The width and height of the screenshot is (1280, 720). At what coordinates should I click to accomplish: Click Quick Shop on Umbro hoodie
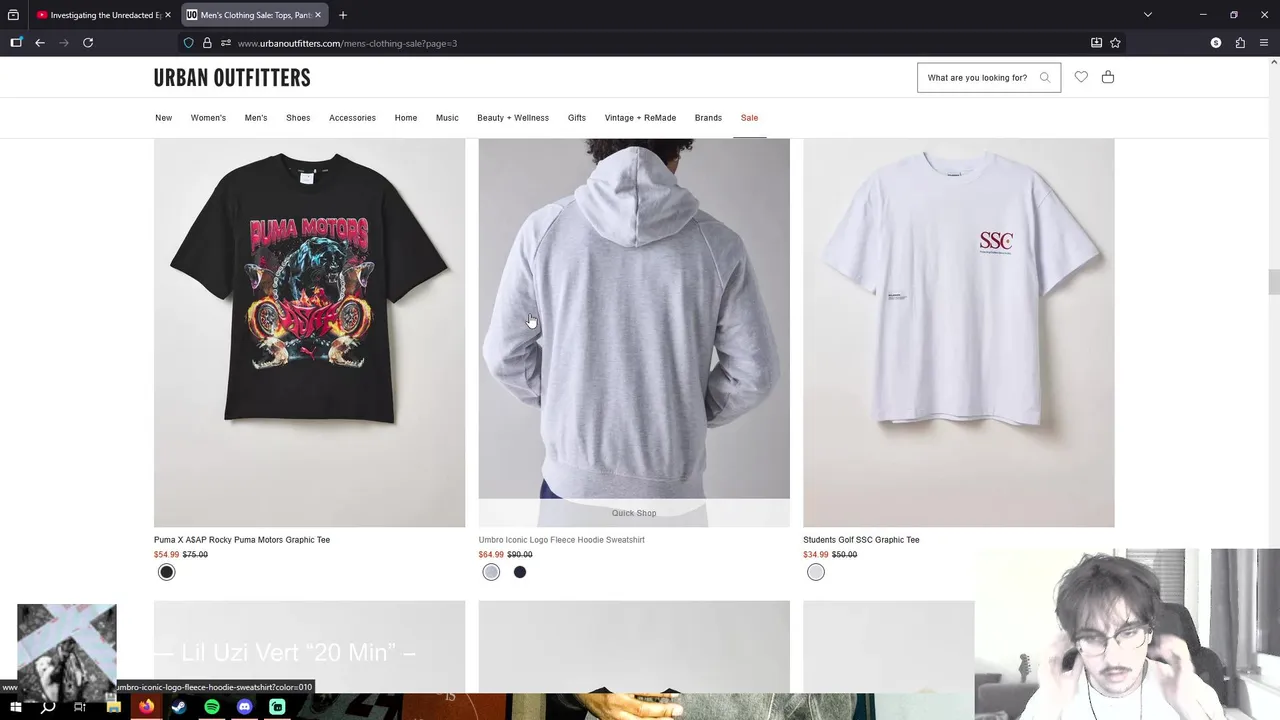tap(634, 513)
